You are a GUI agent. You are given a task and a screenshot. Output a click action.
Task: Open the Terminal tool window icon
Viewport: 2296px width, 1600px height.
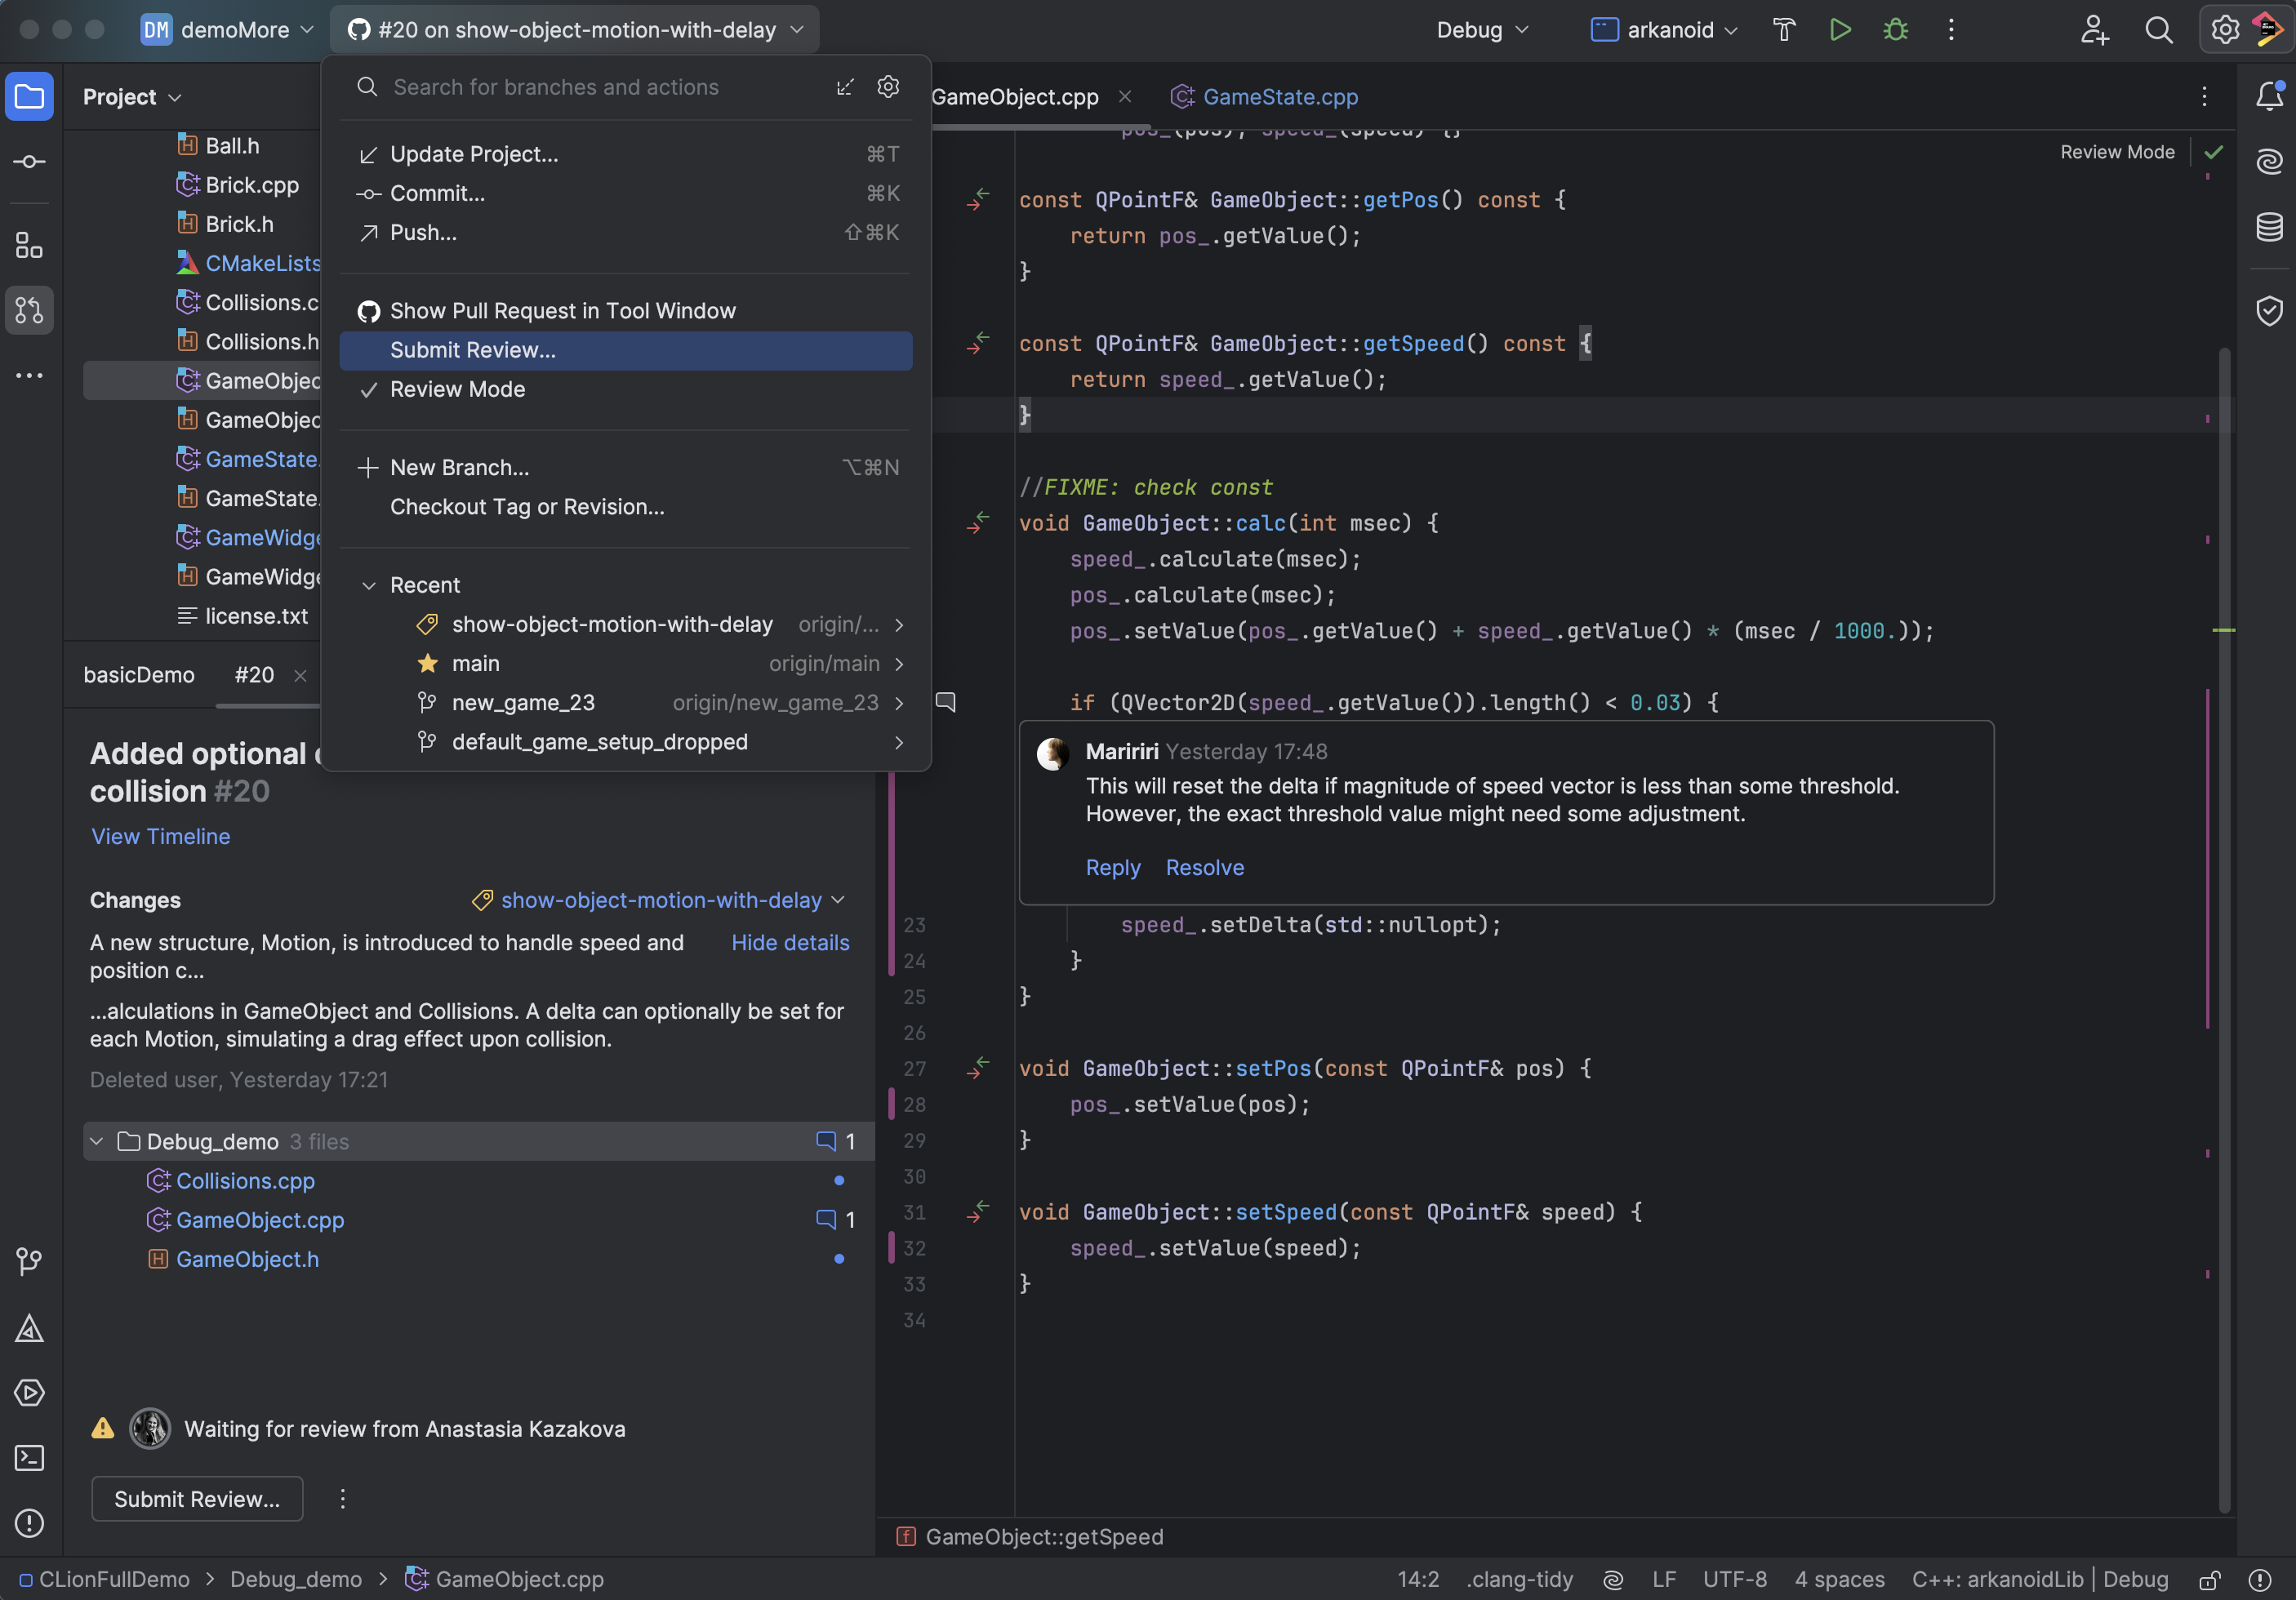point(29,1458)
